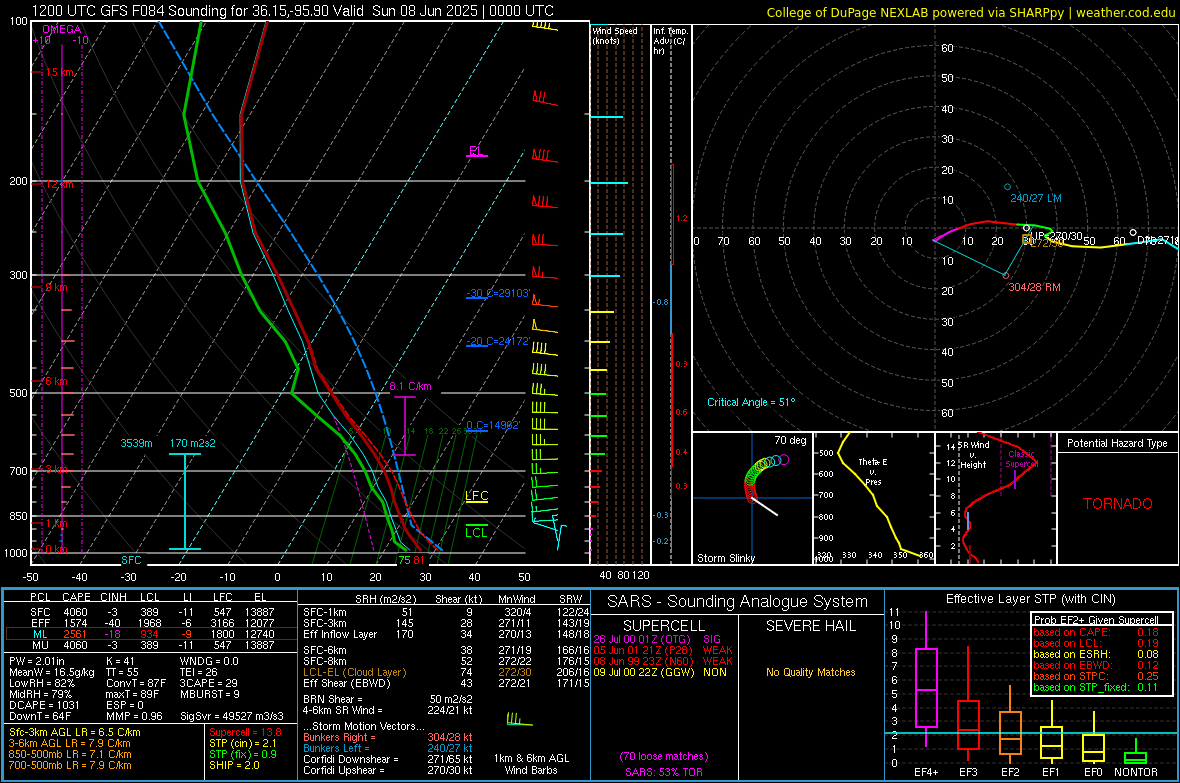
Task: Click the 'Bunkers Left' storm motion line
Action: [388, 748]
